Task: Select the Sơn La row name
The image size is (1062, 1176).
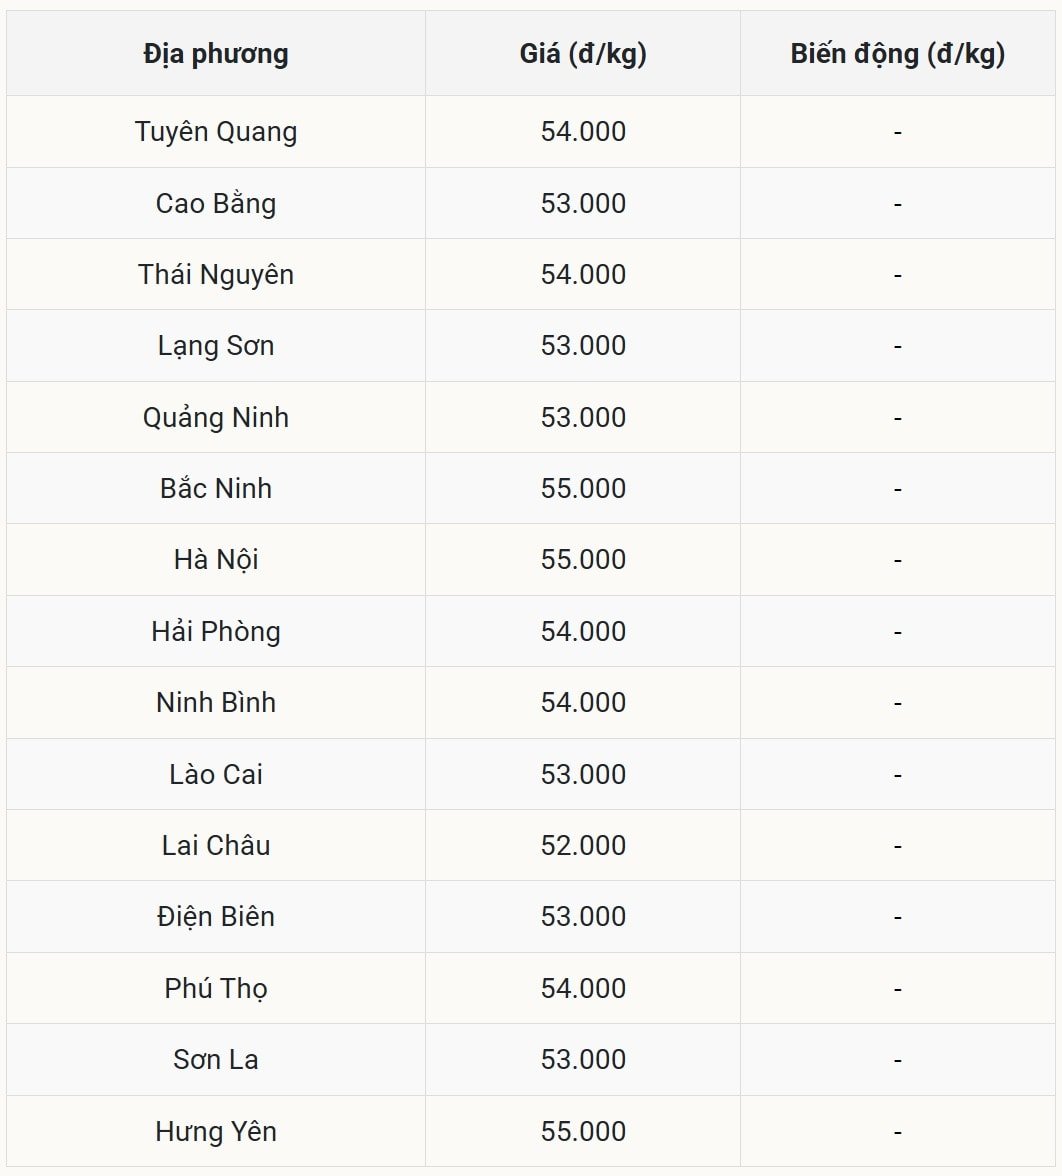Action: click(216, 1059)
